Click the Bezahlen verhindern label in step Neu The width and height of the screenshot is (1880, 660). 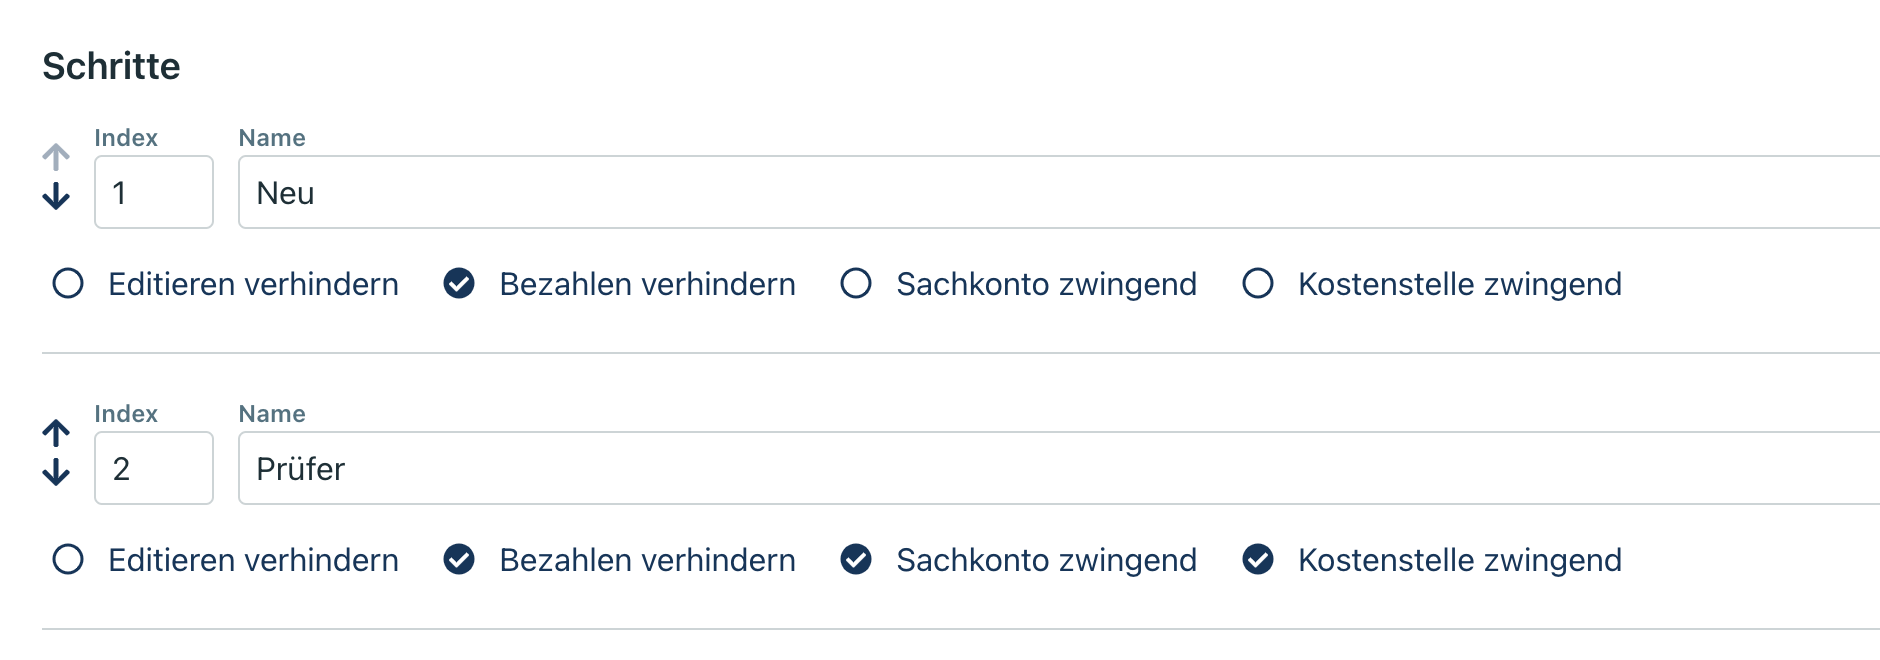coord(647,284)
